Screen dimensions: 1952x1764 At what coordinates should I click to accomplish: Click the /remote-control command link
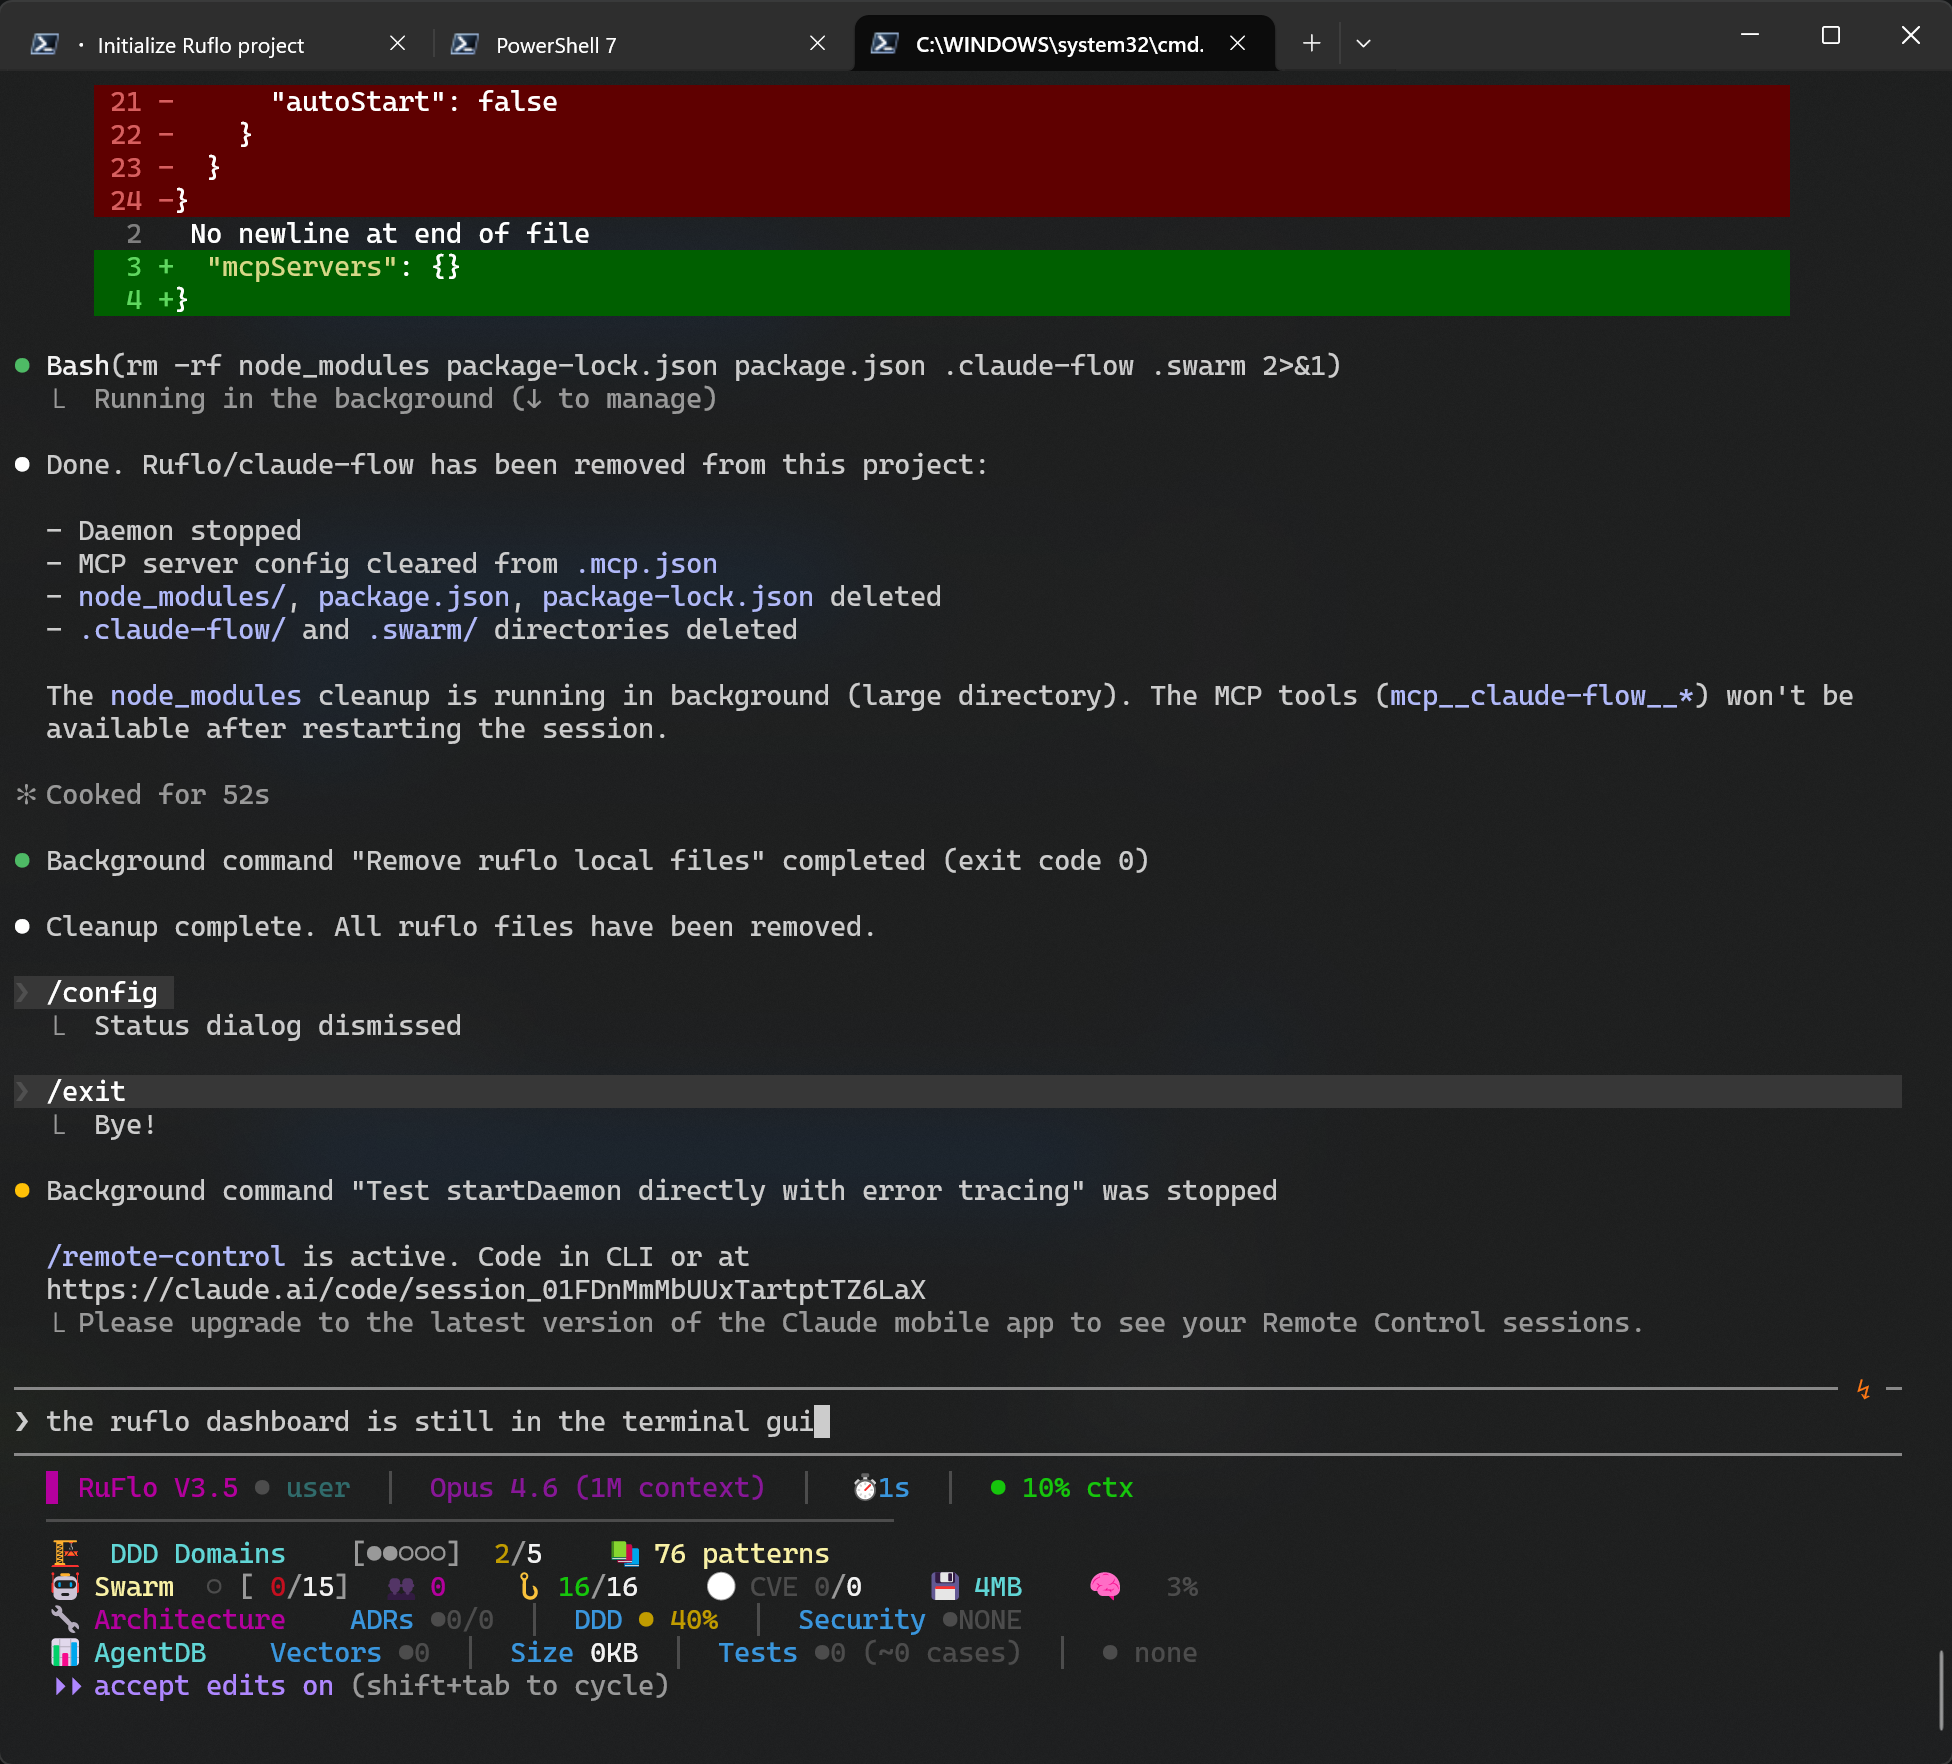[x=166, y=1256]
